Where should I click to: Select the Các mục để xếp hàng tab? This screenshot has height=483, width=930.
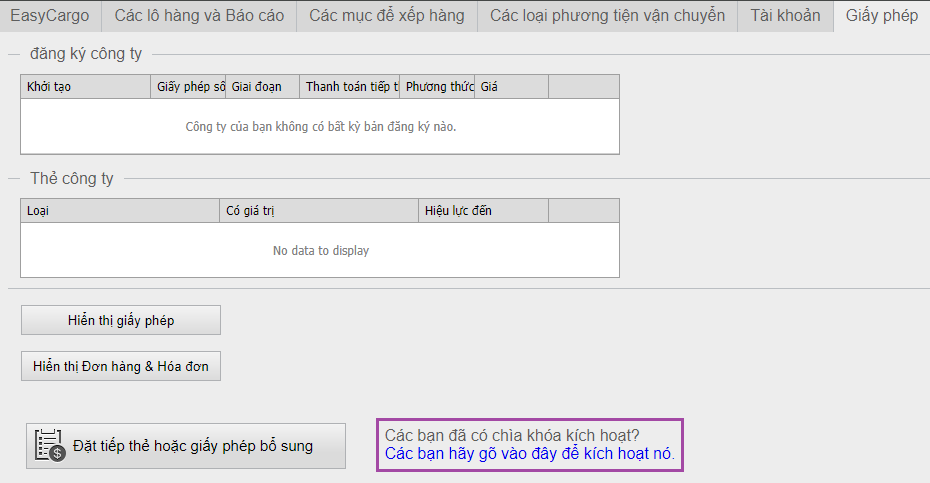click(x=386, y=16)
